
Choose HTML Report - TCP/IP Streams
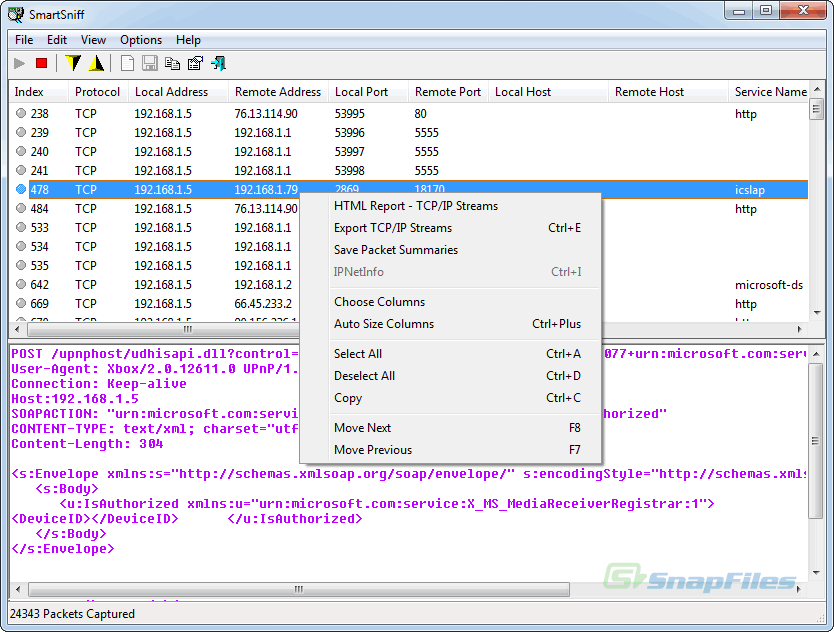pos(415,206)
